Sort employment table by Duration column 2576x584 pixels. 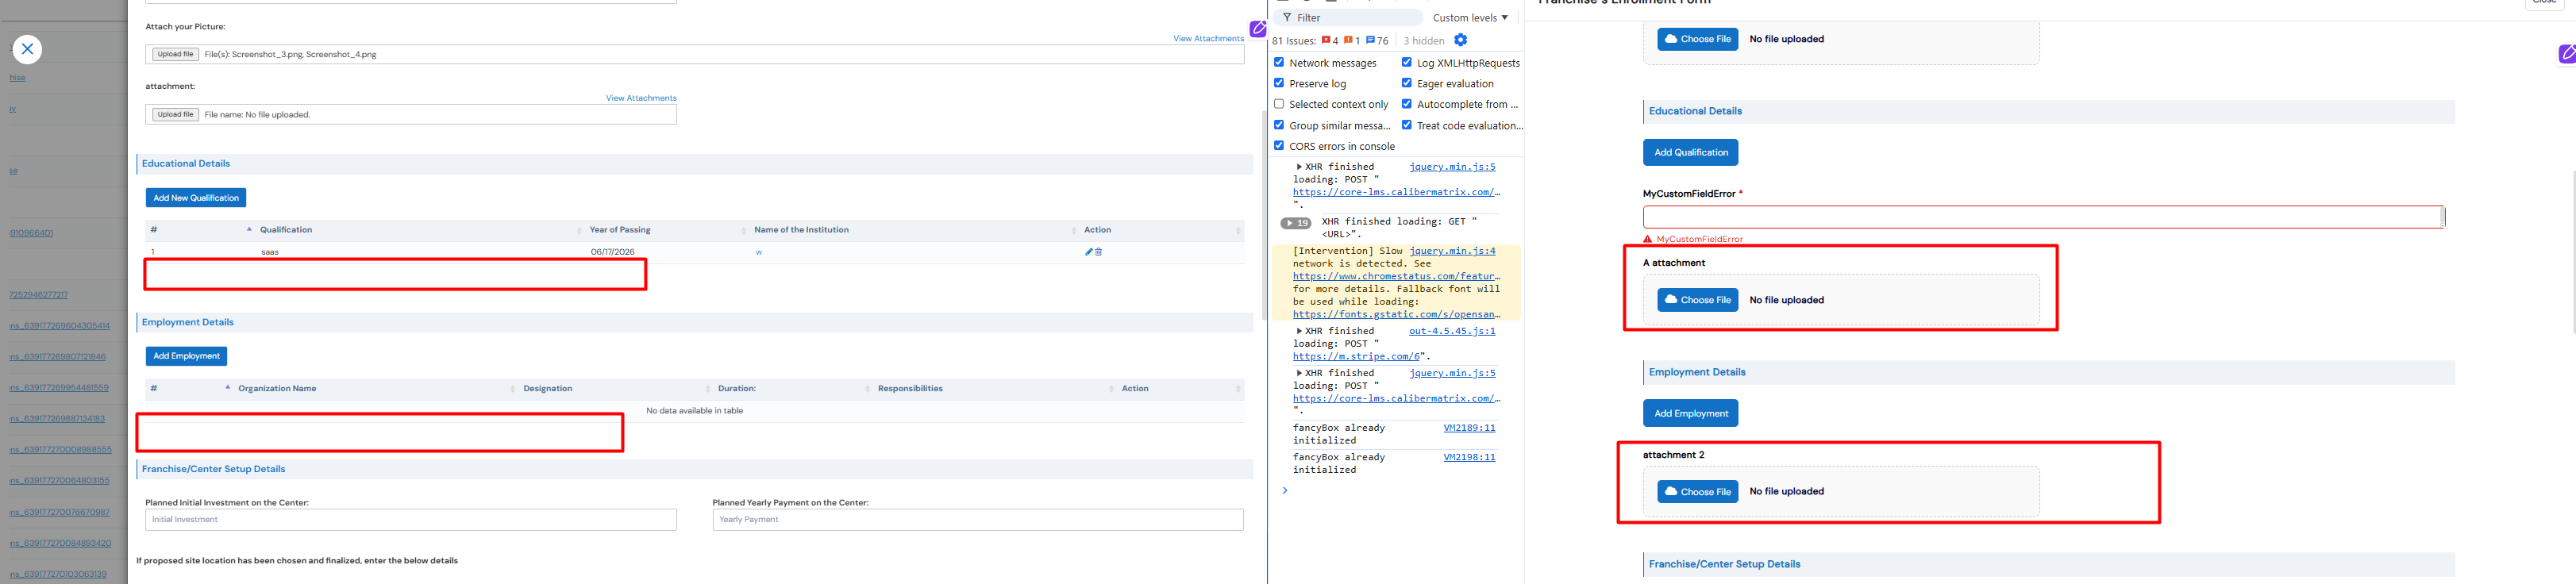[x=793, y=388]
